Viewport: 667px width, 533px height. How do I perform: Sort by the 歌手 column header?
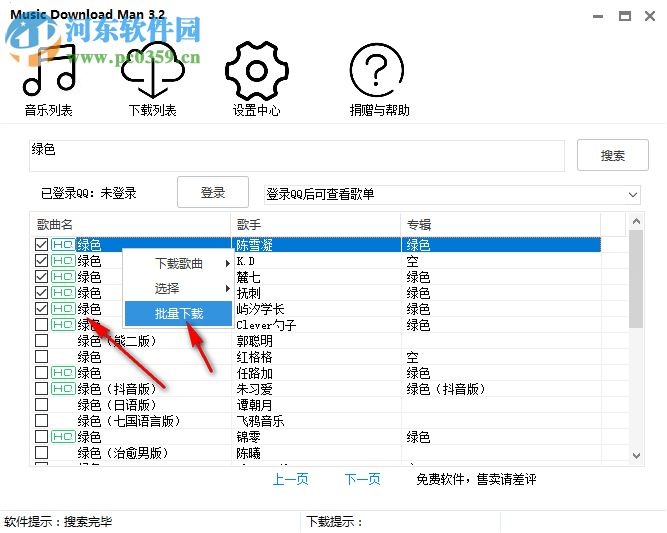[x=316, y=224]
